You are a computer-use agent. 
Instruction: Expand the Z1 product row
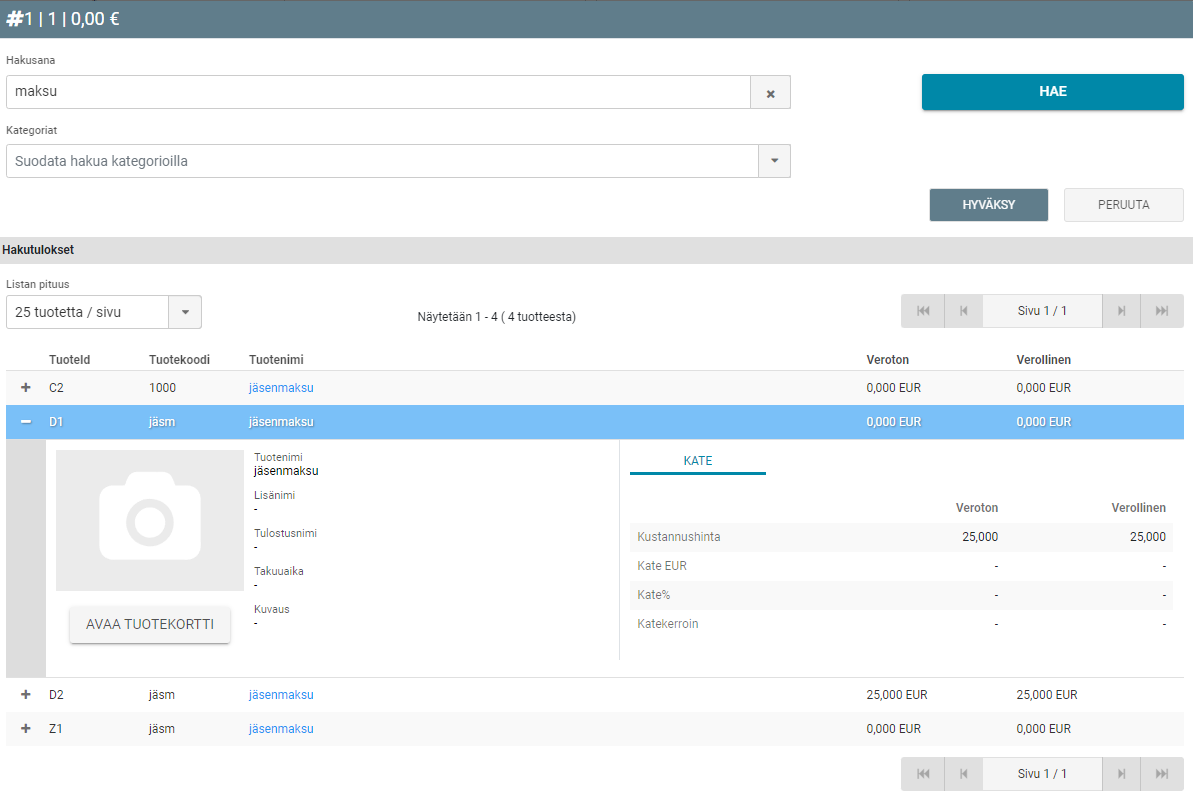point(26,729)
